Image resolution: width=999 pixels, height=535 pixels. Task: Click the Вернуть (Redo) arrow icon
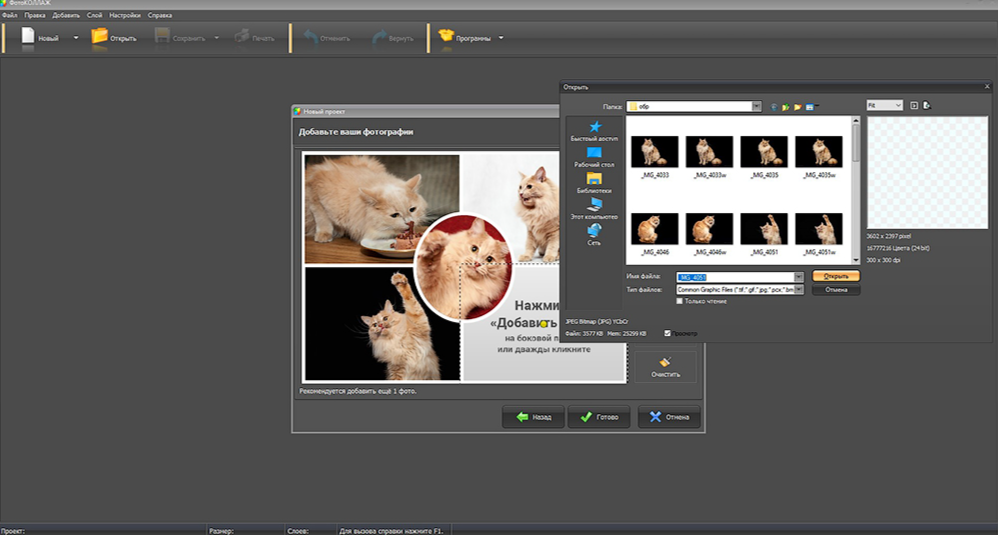[379, 37]
